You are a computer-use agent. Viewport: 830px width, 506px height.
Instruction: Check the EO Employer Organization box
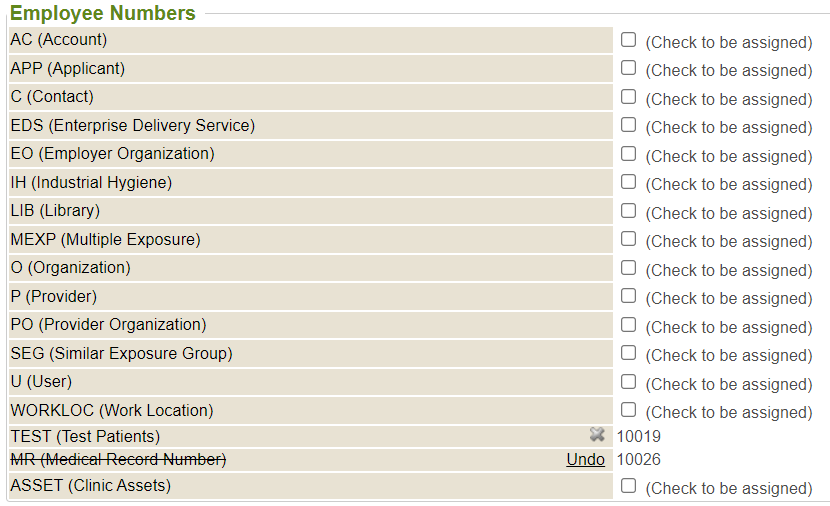[628, 154]
